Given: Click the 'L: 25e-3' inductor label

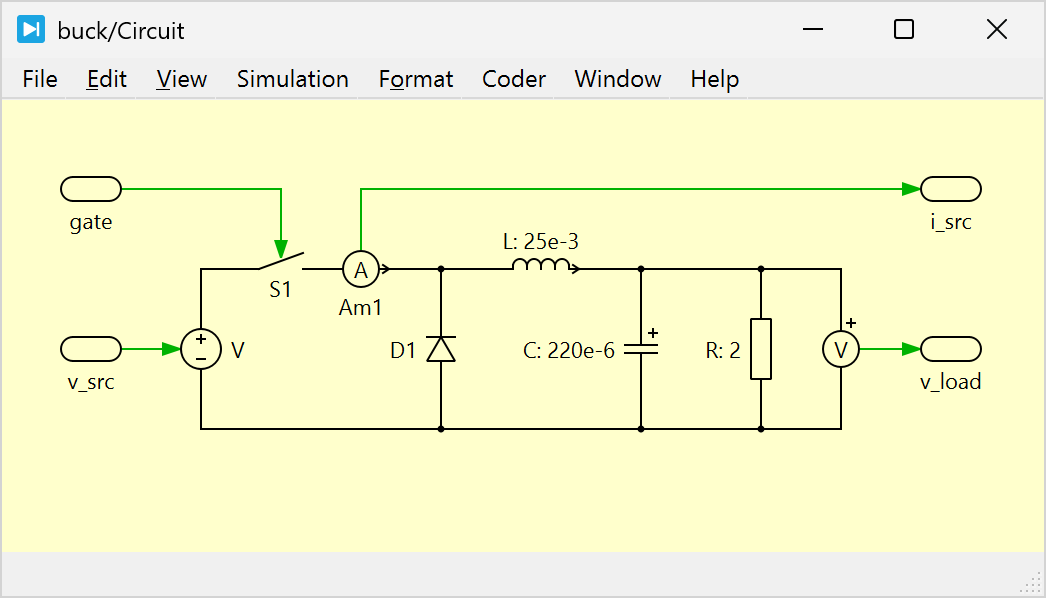Looking at the screenshot, I should pos(540,241).
